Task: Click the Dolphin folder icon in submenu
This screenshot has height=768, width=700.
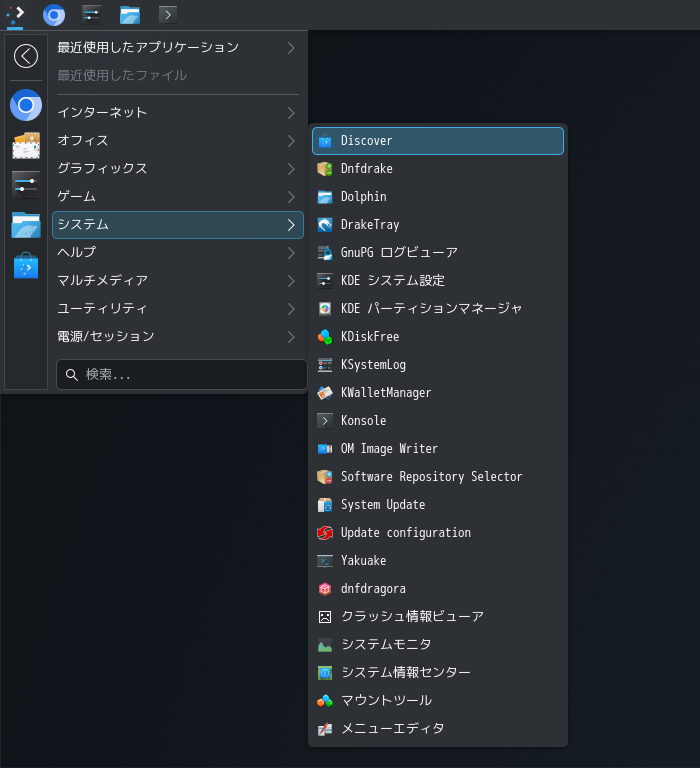Action: (x=325, y=197)
